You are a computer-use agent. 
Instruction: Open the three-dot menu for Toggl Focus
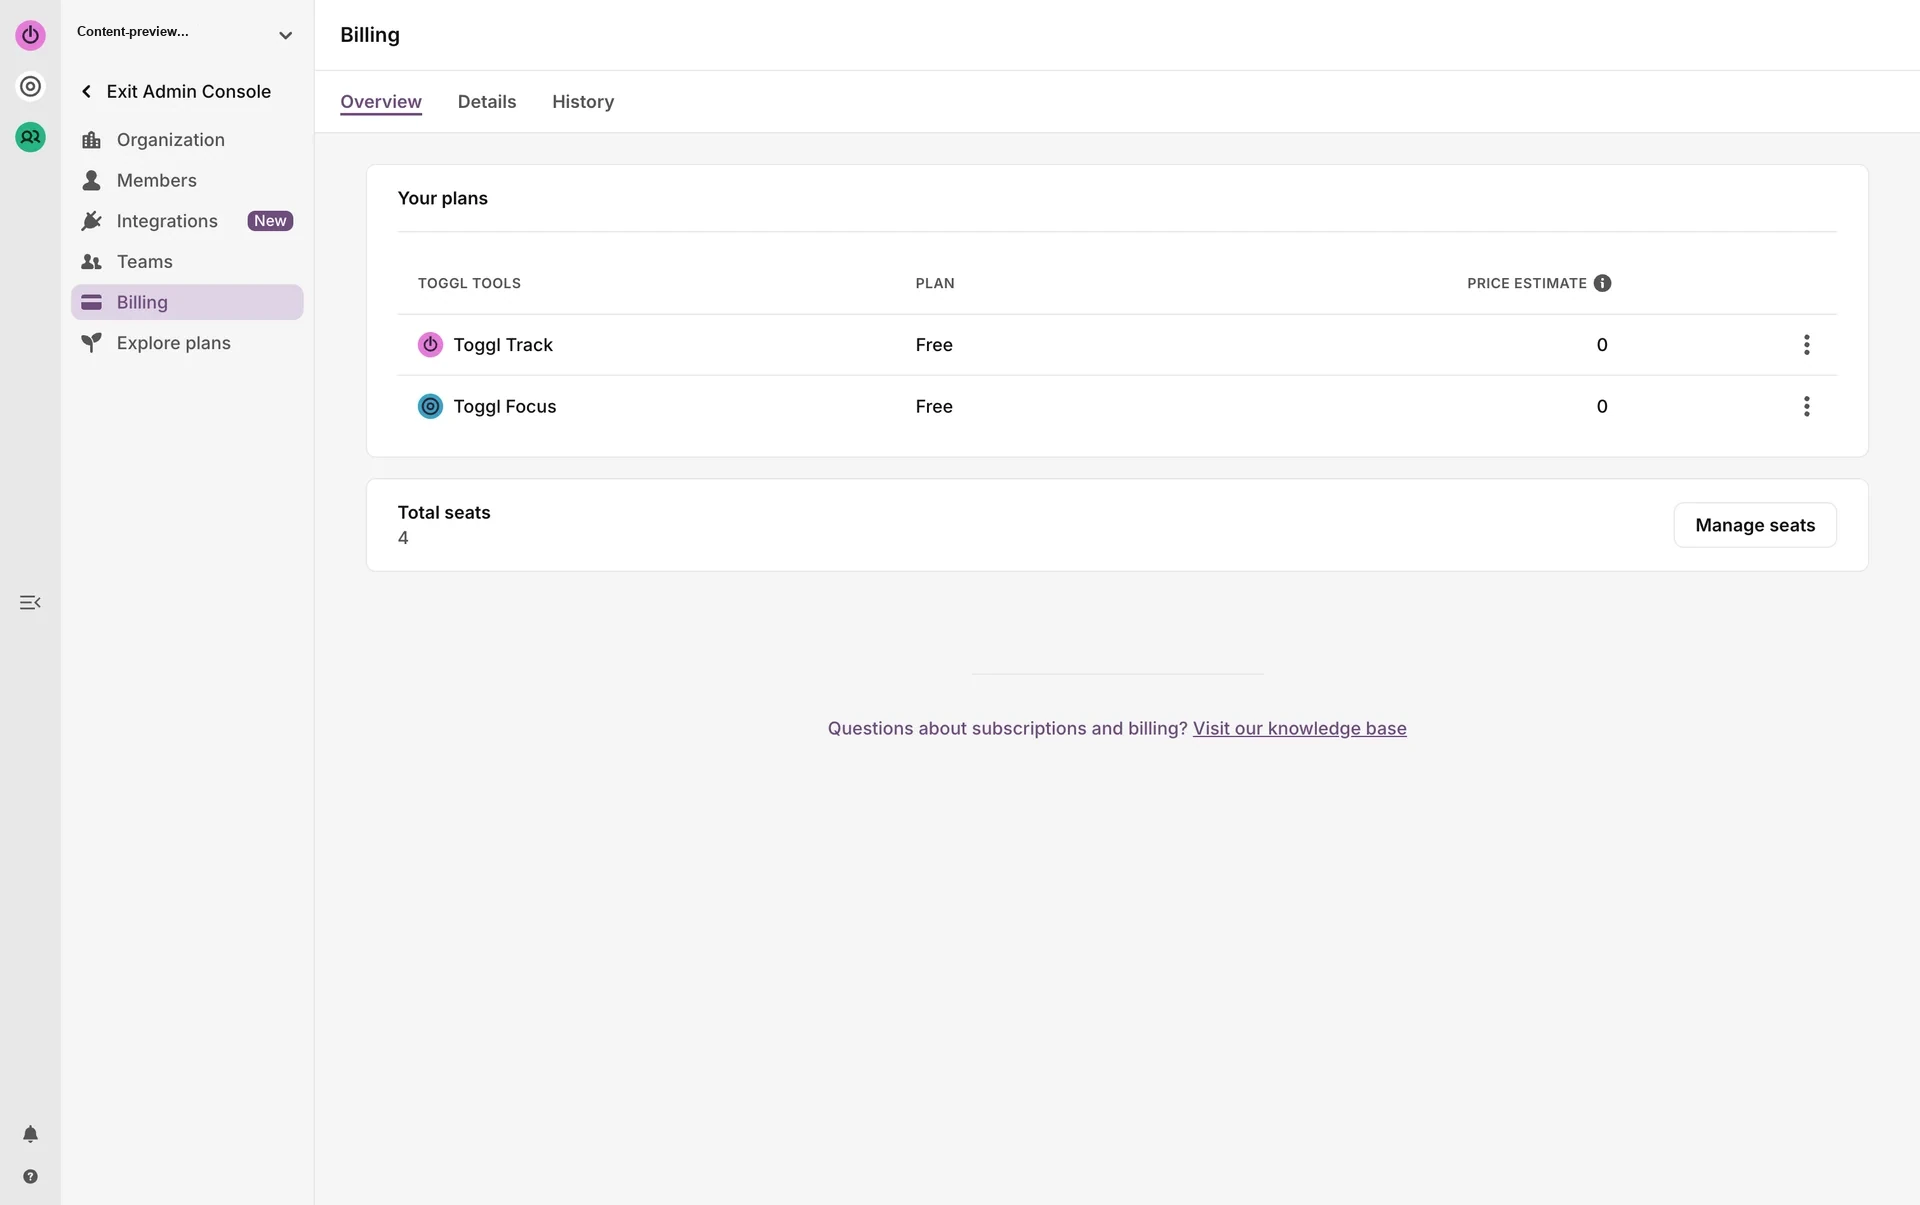pyautogui.click(x=1806, y=407)
